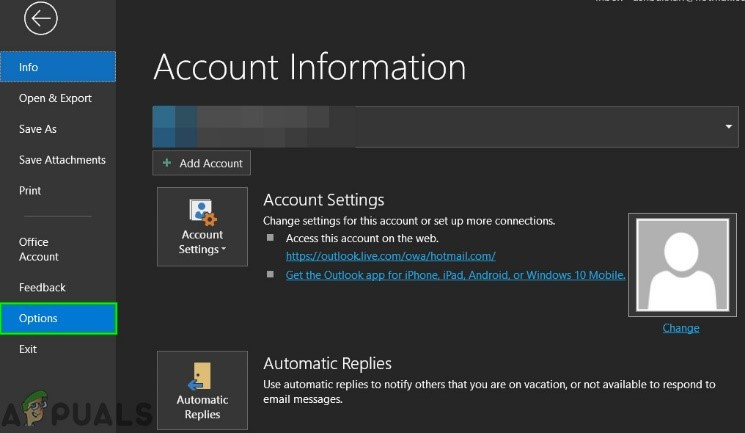Open the Account Settings icon button
The image size is (745, 433).
pos(202,226)
